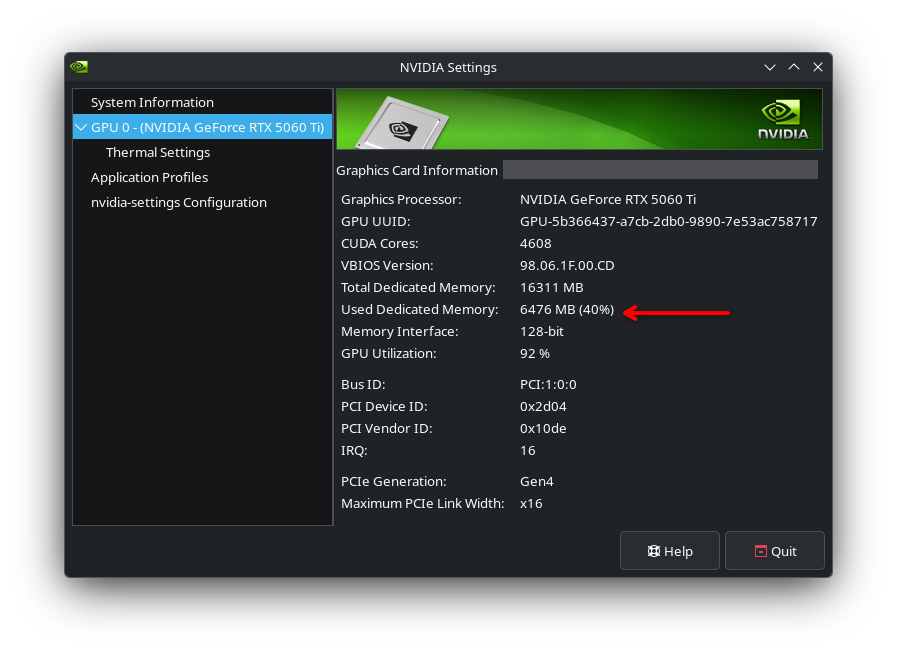897x654 pixels.
Task: Click the Bus ID: label
Action: pyautogui.click(x=363, y=385)
